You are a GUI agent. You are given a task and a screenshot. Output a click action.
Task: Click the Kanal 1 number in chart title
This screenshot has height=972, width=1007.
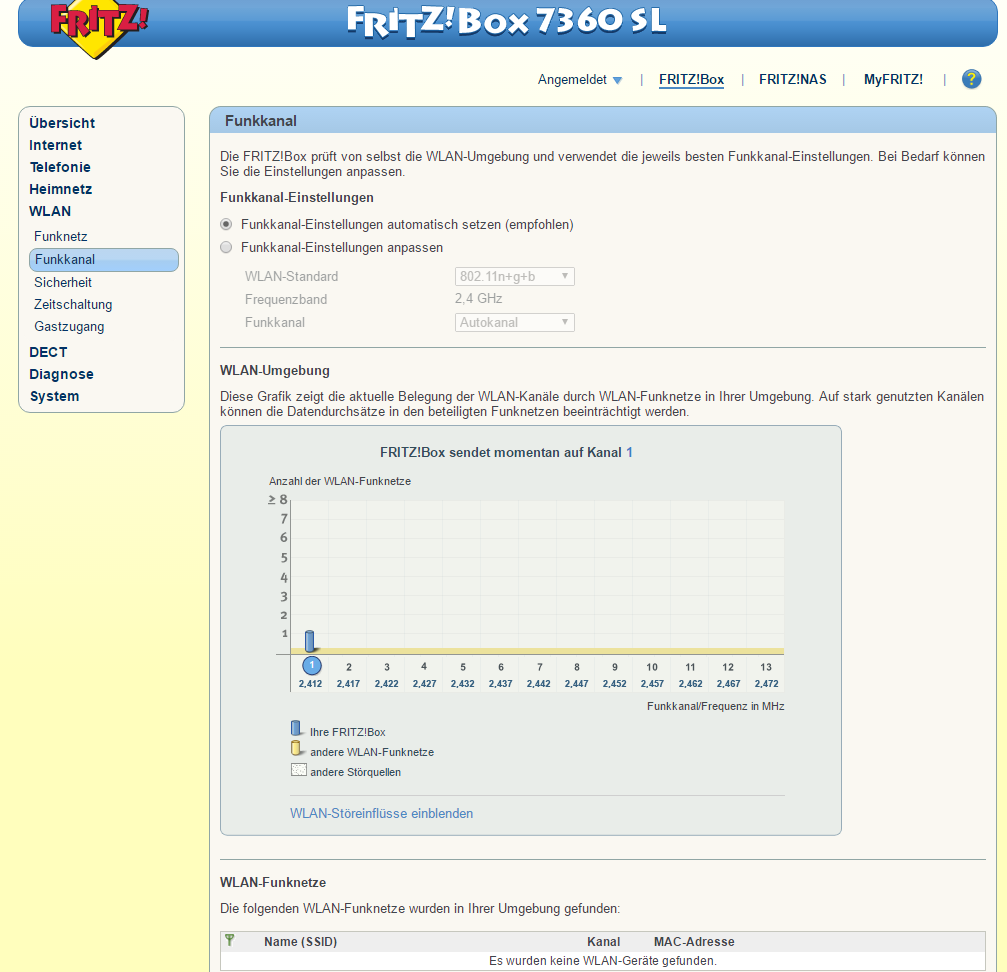629,453
